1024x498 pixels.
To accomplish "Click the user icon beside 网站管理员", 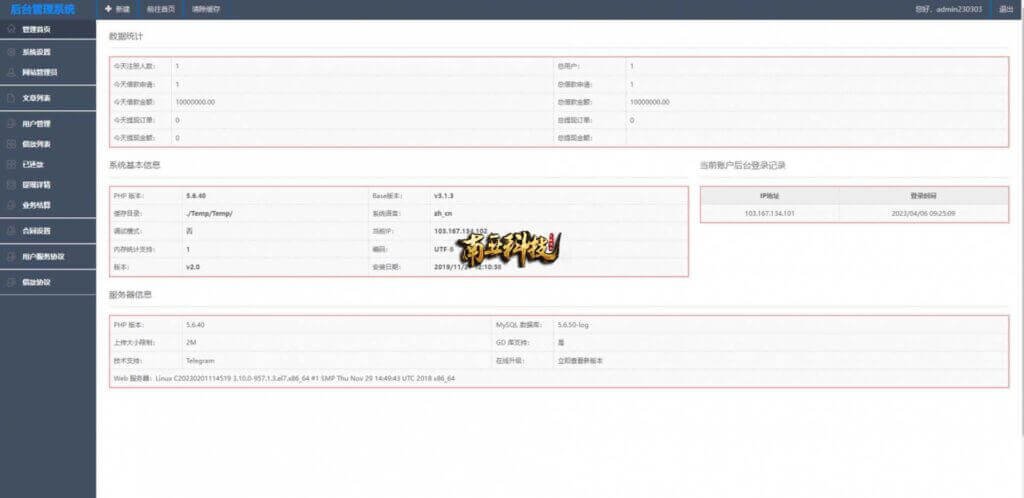I will [11, 72].
